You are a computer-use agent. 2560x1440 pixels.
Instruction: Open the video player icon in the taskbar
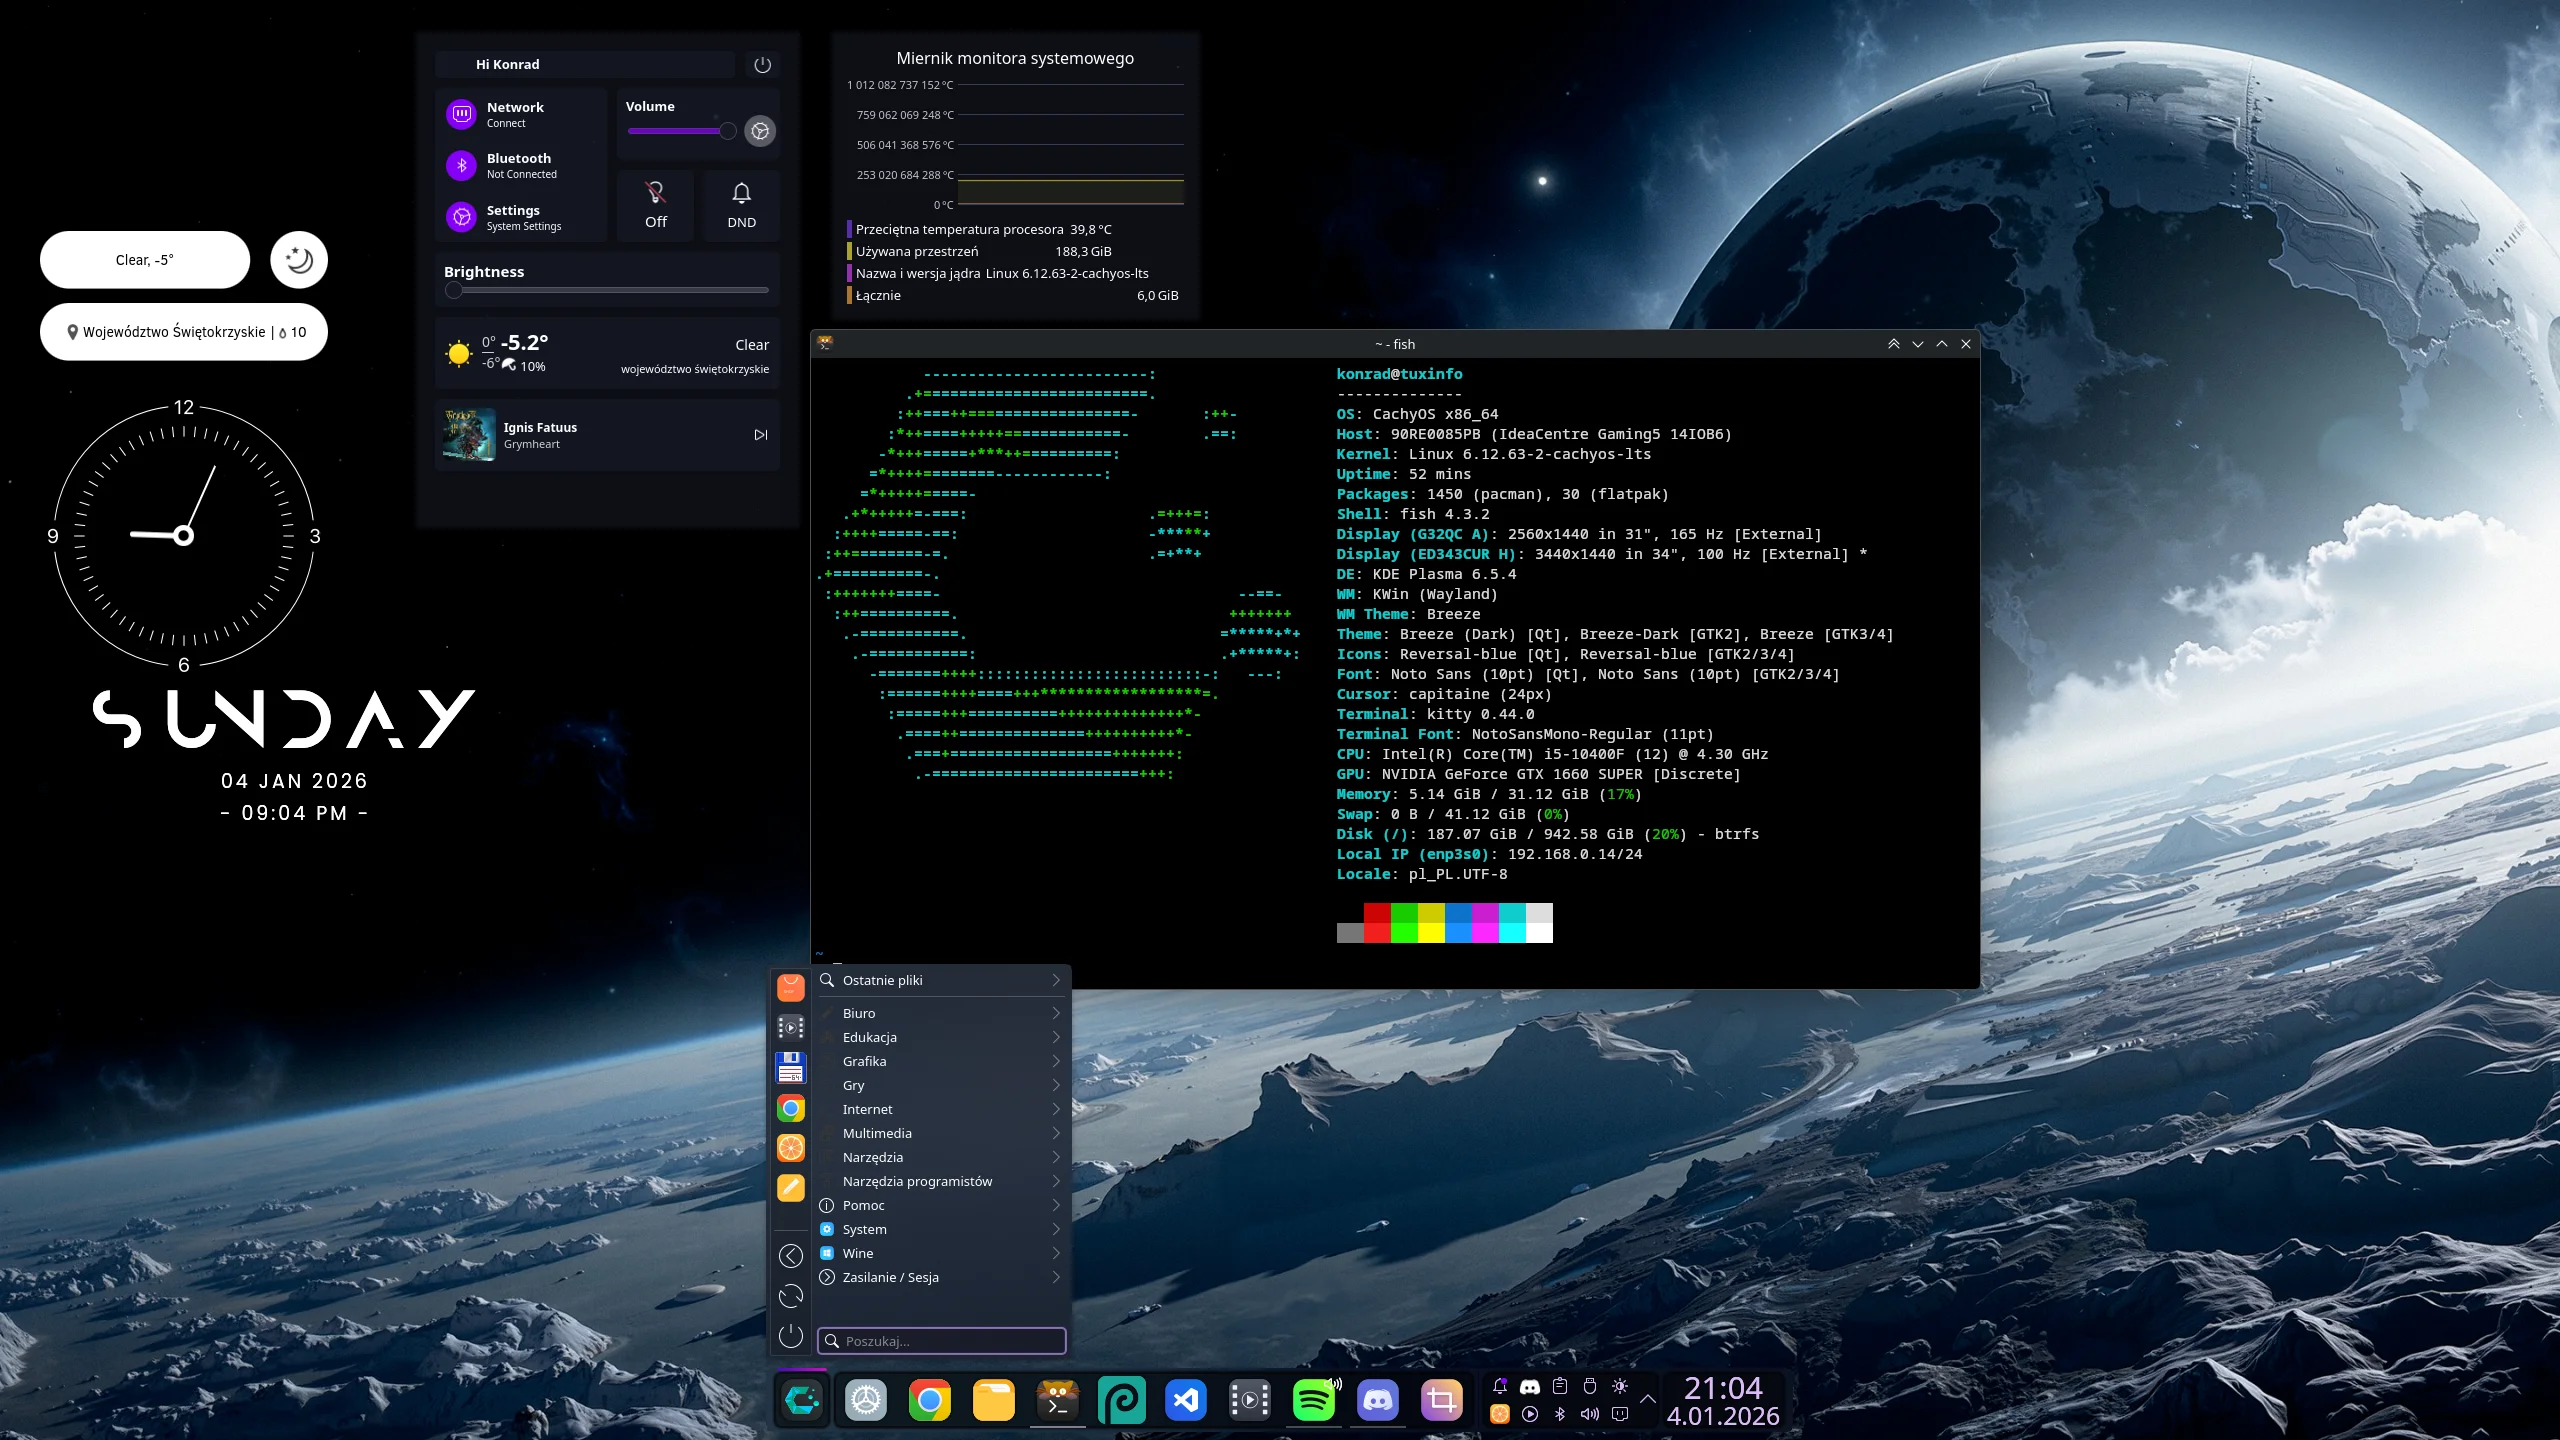coord(1250,1400)
